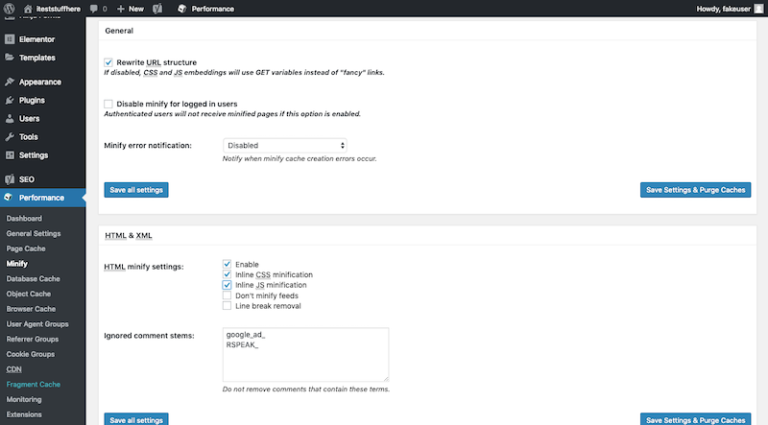This screenshot has height=425, width=768.
Task: Open the comments bubble icon in admin bar
Action: (94, 8)
